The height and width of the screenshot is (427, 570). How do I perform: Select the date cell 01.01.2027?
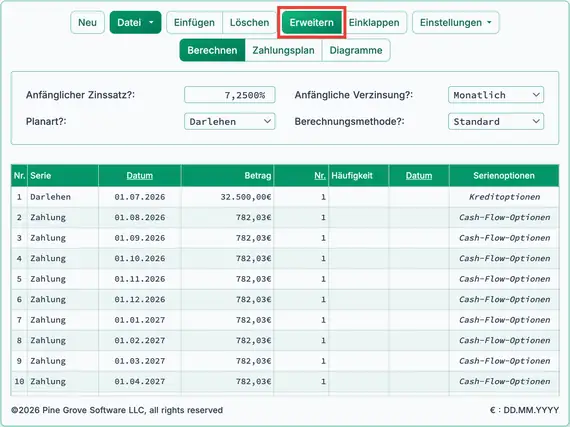(140, 320)
